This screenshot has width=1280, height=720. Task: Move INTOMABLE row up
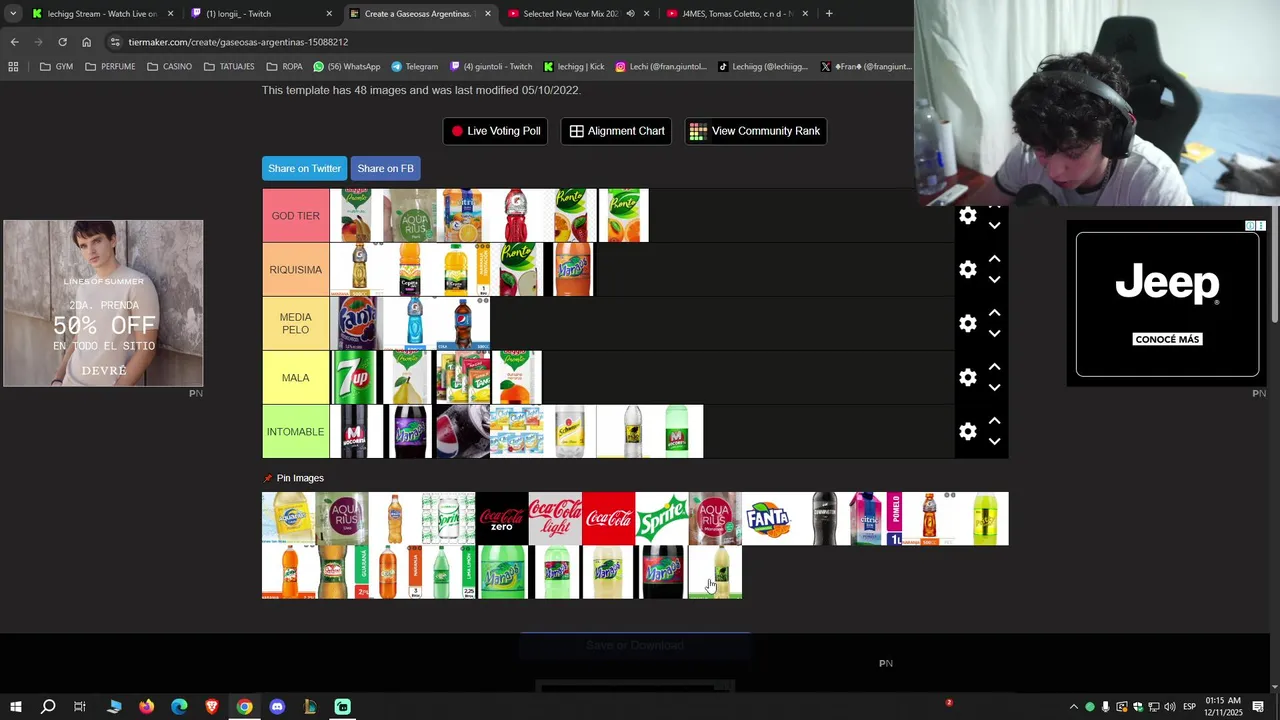(994, 421)
